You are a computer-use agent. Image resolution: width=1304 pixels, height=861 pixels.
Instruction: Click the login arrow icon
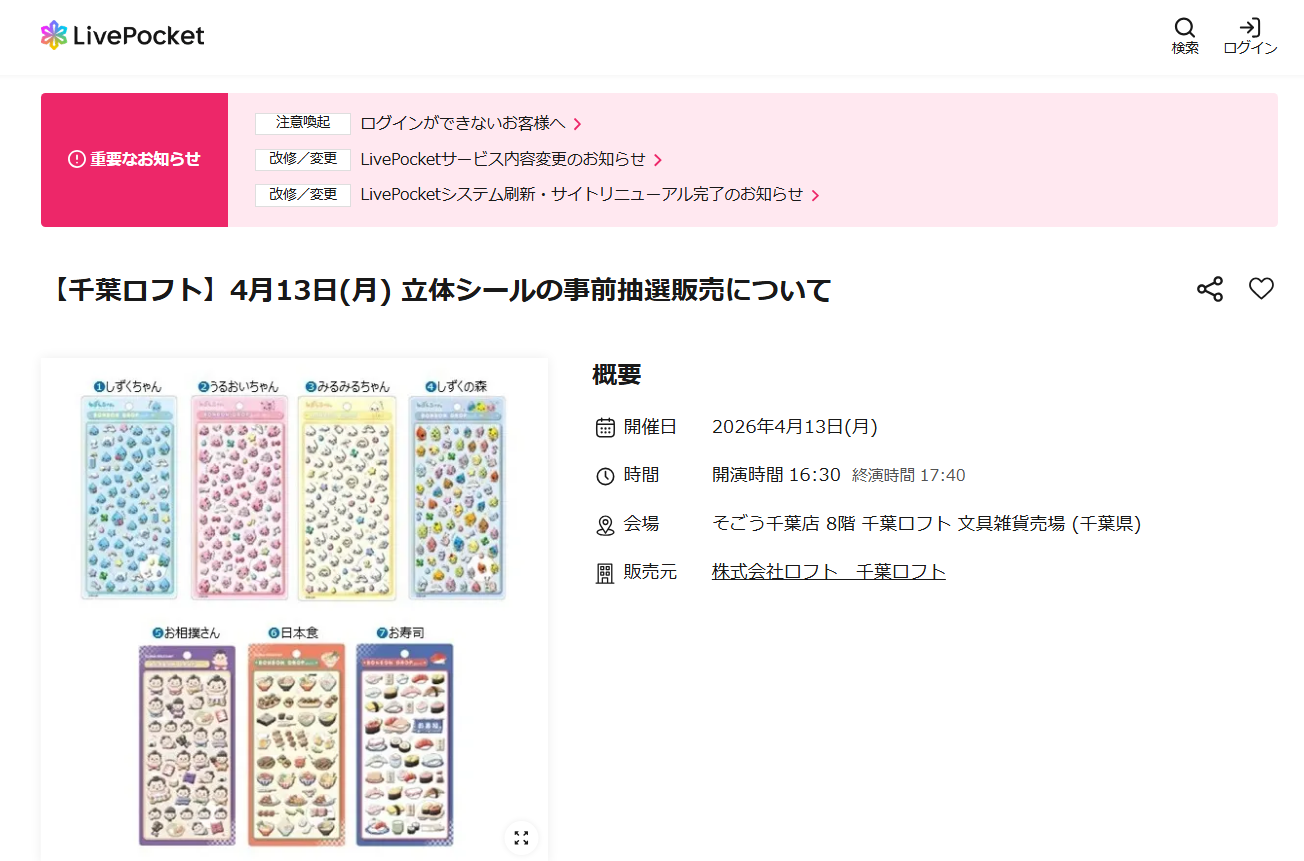tap(1250, 28)
